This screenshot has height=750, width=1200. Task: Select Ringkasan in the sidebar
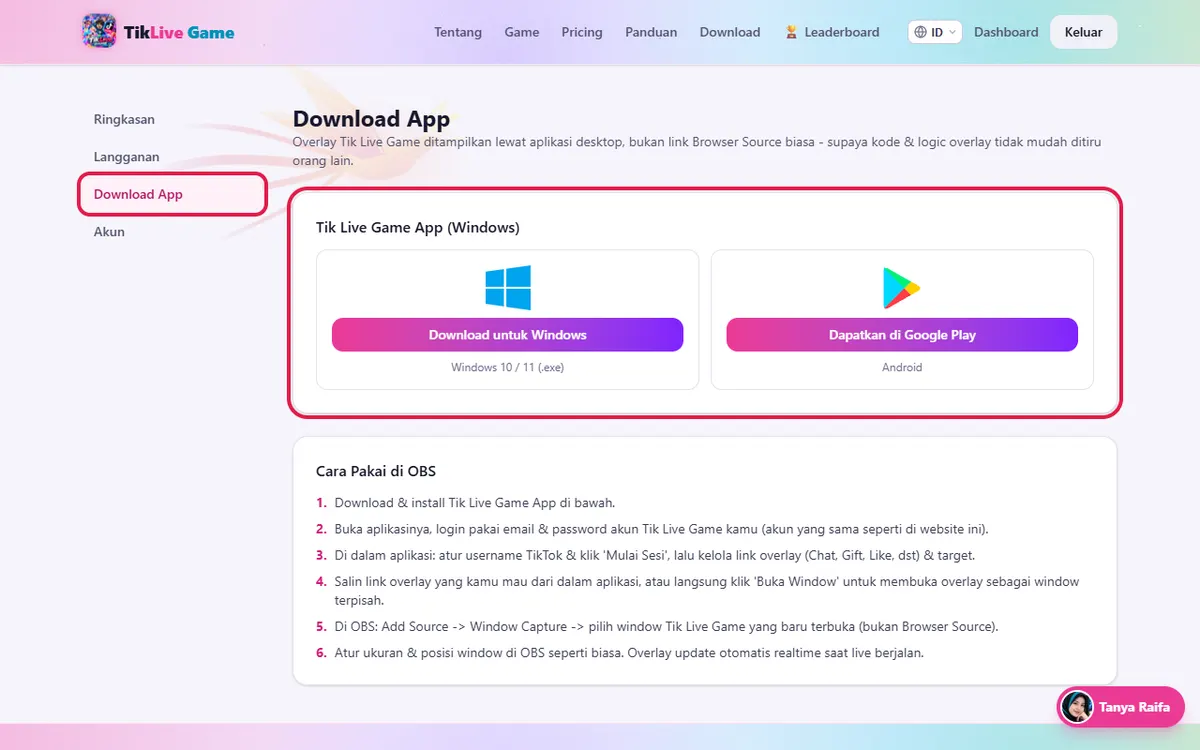(x=172, y=119)
